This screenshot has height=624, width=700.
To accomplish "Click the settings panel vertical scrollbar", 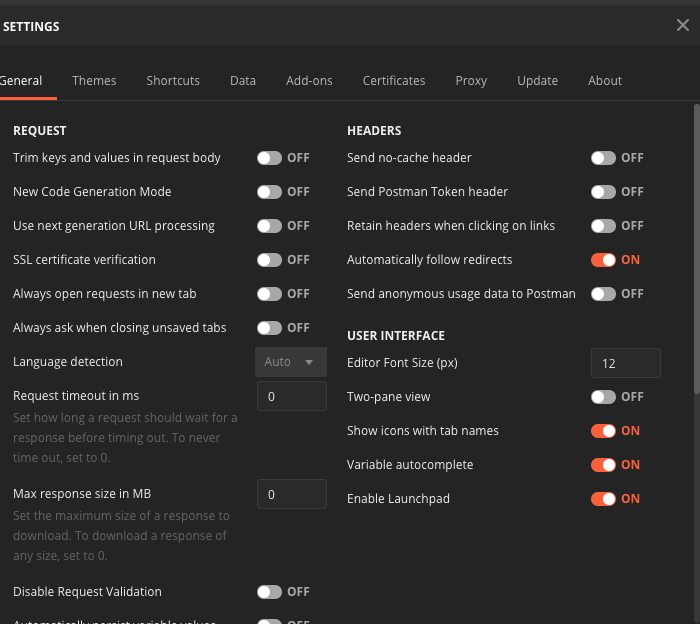I will coord(696,249).
